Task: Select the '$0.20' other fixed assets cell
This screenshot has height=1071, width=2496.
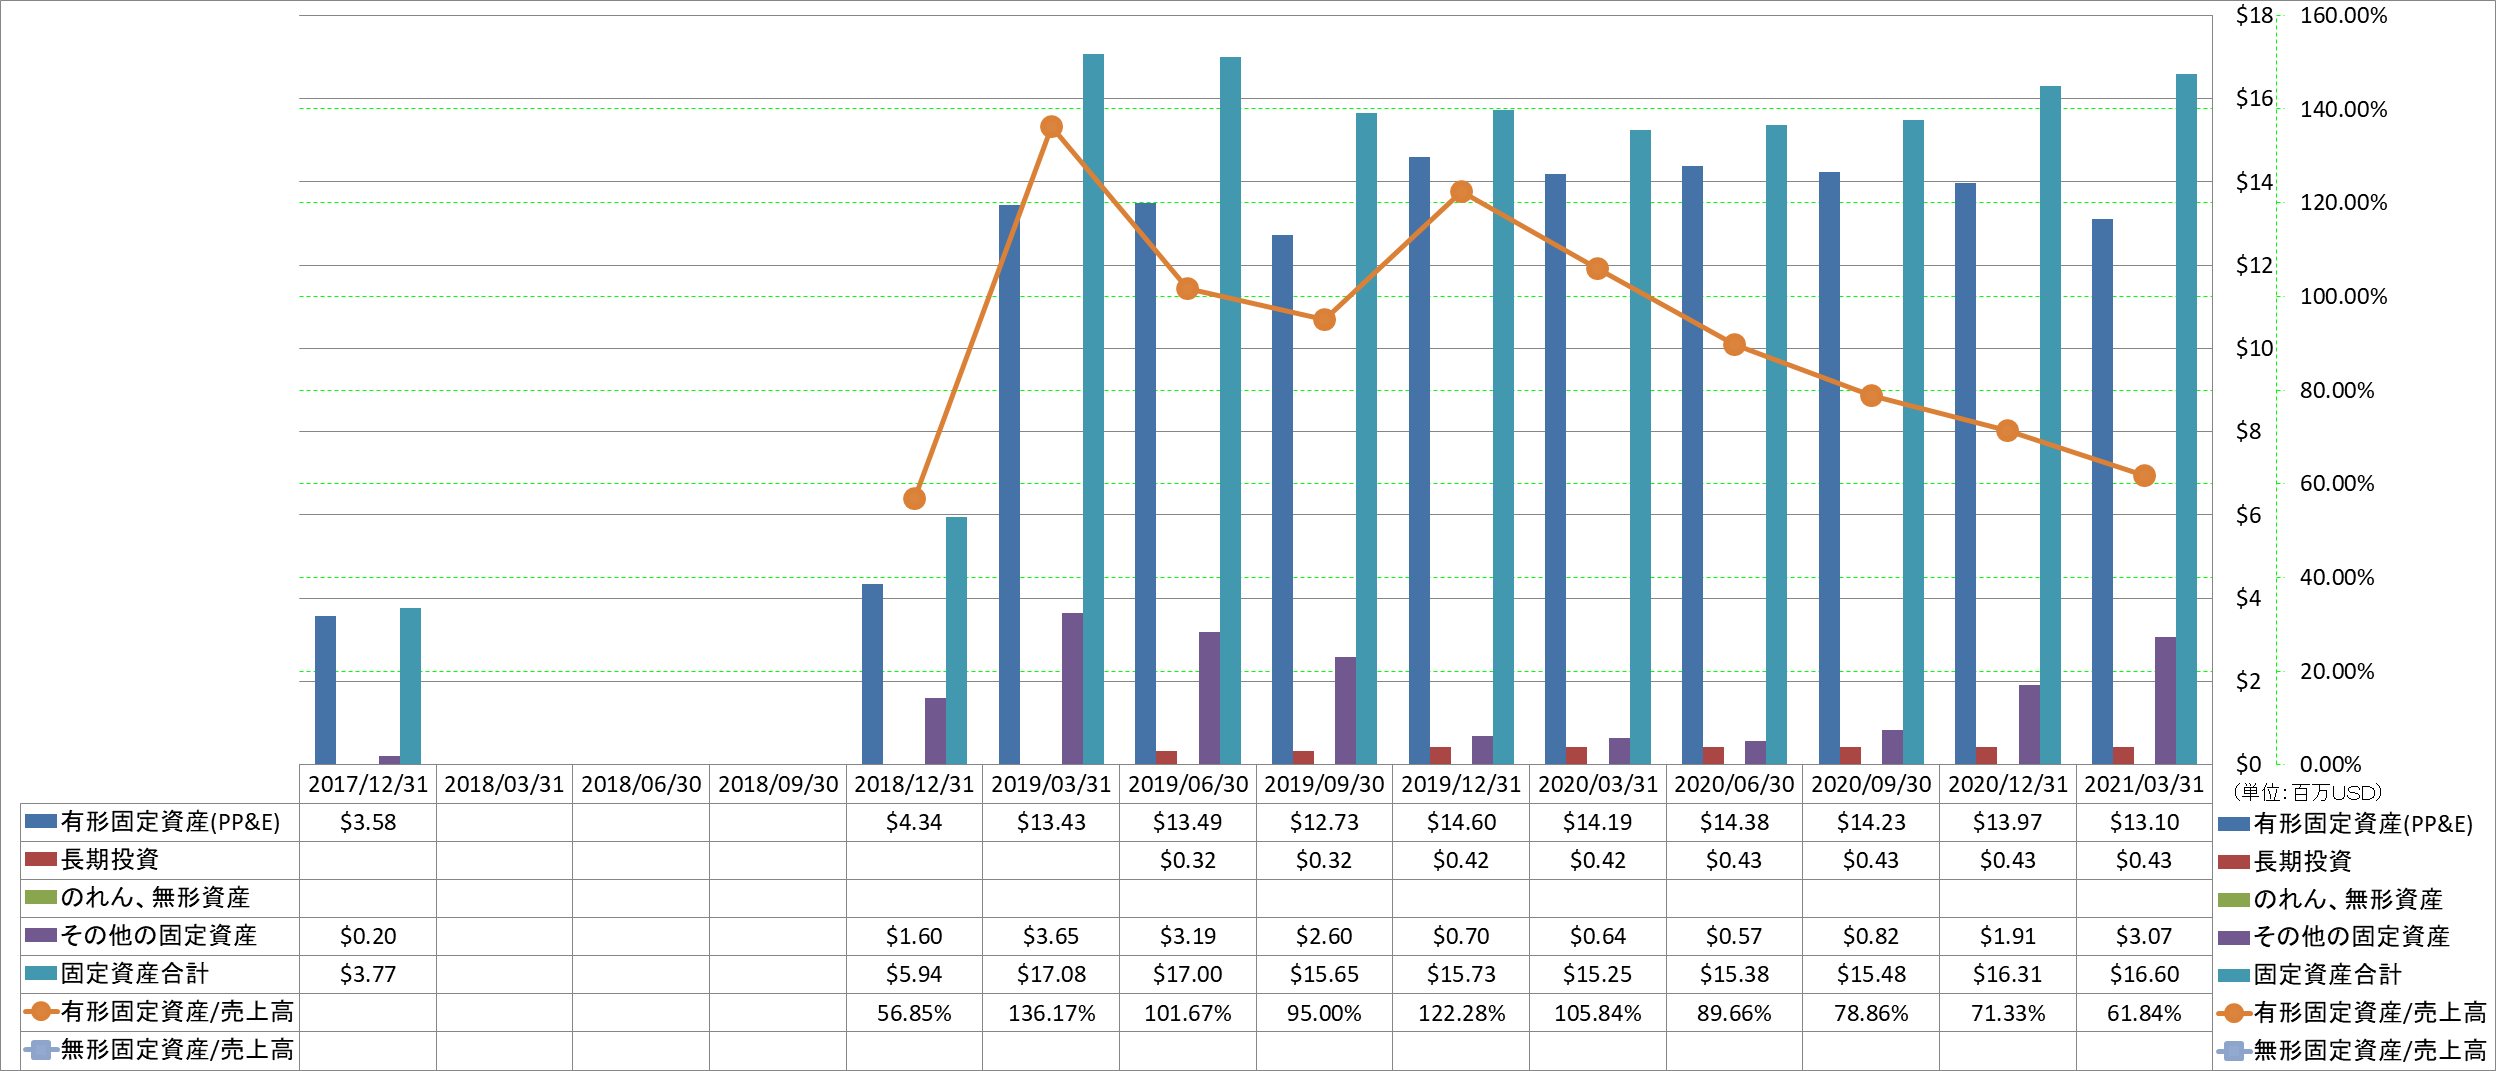Action: (x=368, y=936)
